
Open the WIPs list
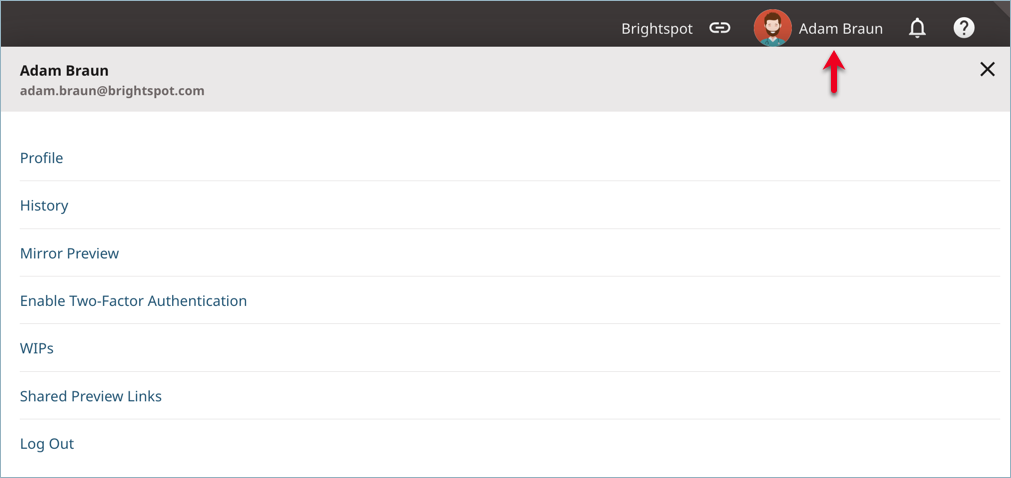(x=37, y=348)
